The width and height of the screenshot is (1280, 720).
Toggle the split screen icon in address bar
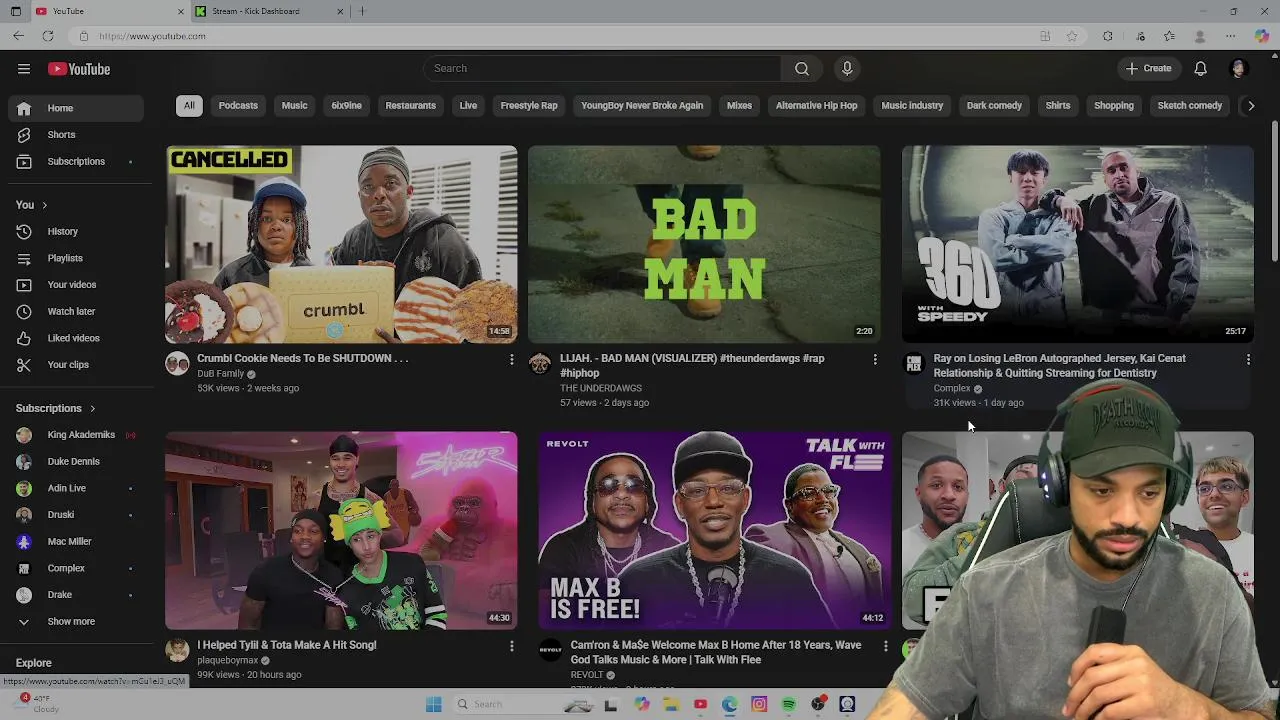(x=1045, y=36)
